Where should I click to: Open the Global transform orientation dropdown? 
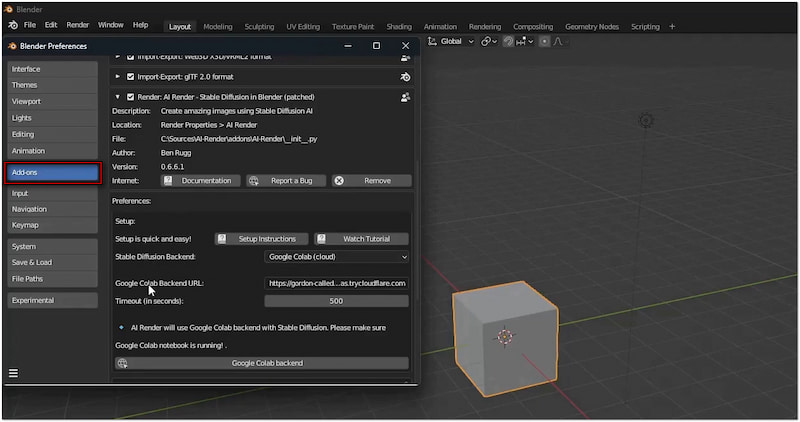coord(451,41)
